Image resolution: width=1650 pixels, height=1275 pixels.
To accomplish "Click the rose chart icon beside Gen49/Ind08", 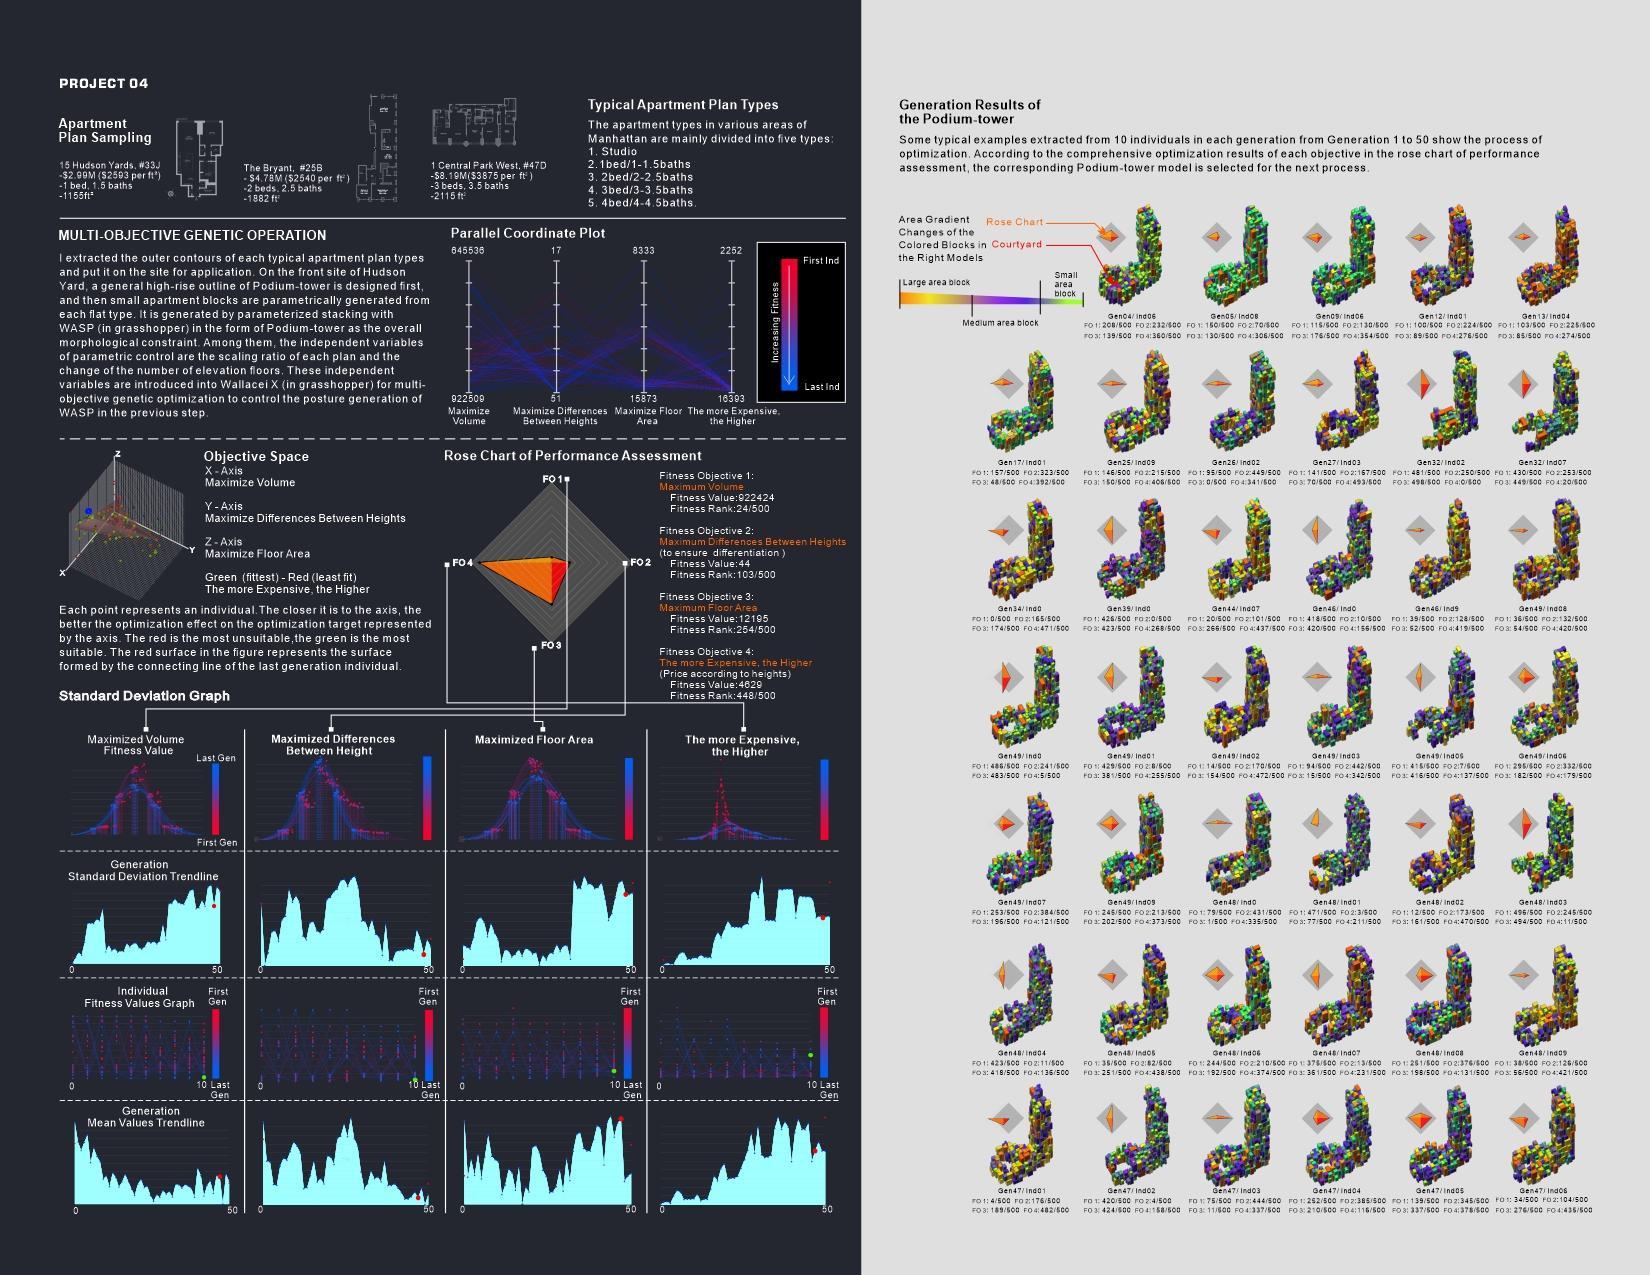I will click(1524, 530).
